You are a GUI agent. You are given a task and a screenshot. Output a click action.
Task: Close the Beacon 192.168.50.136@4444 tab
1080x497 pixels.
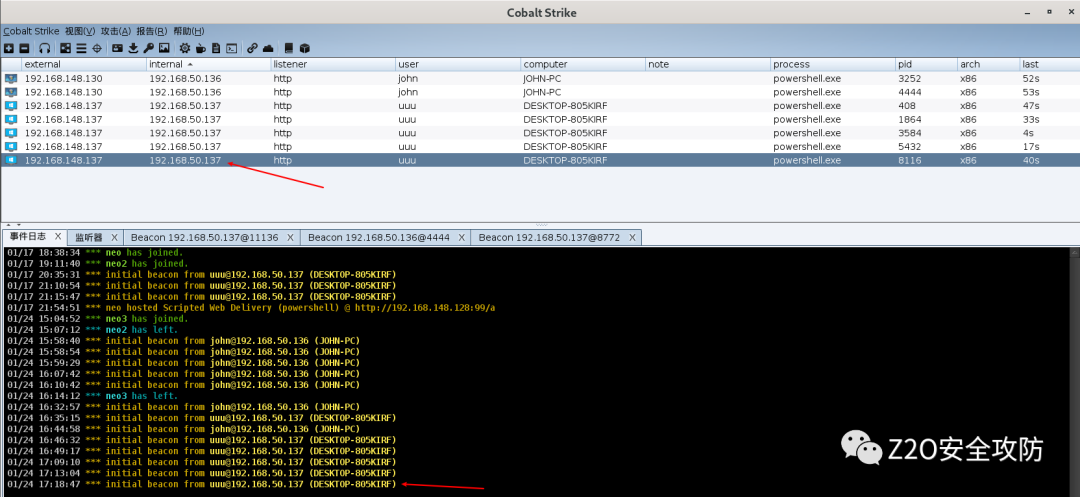461,237
